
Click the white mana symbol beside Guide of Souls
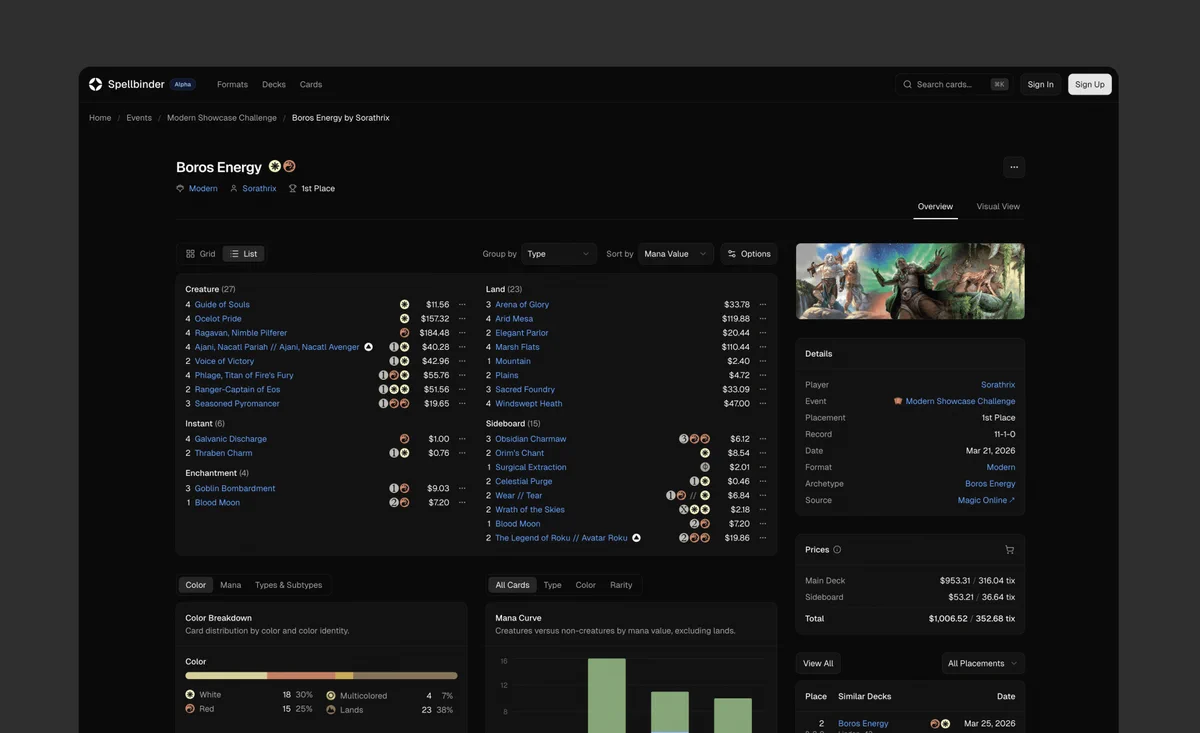coord(404,305)
